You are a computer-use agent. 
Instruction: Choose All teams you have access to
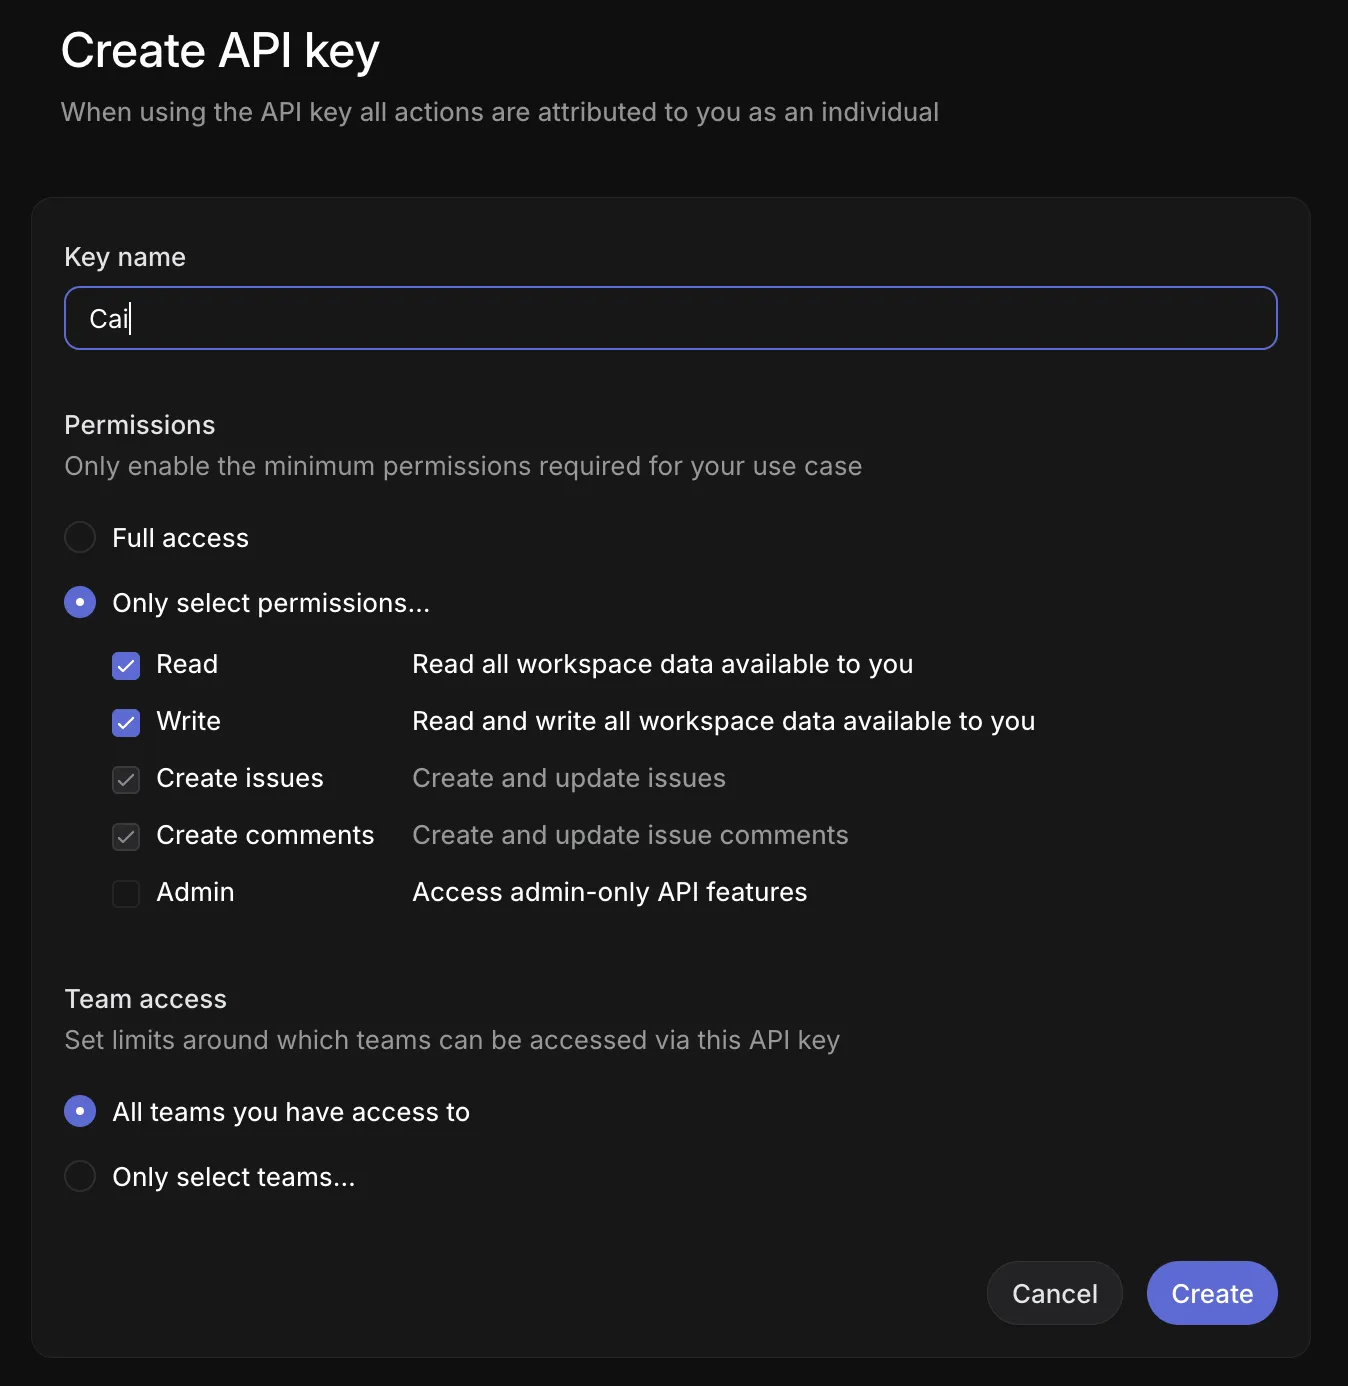79,1111
